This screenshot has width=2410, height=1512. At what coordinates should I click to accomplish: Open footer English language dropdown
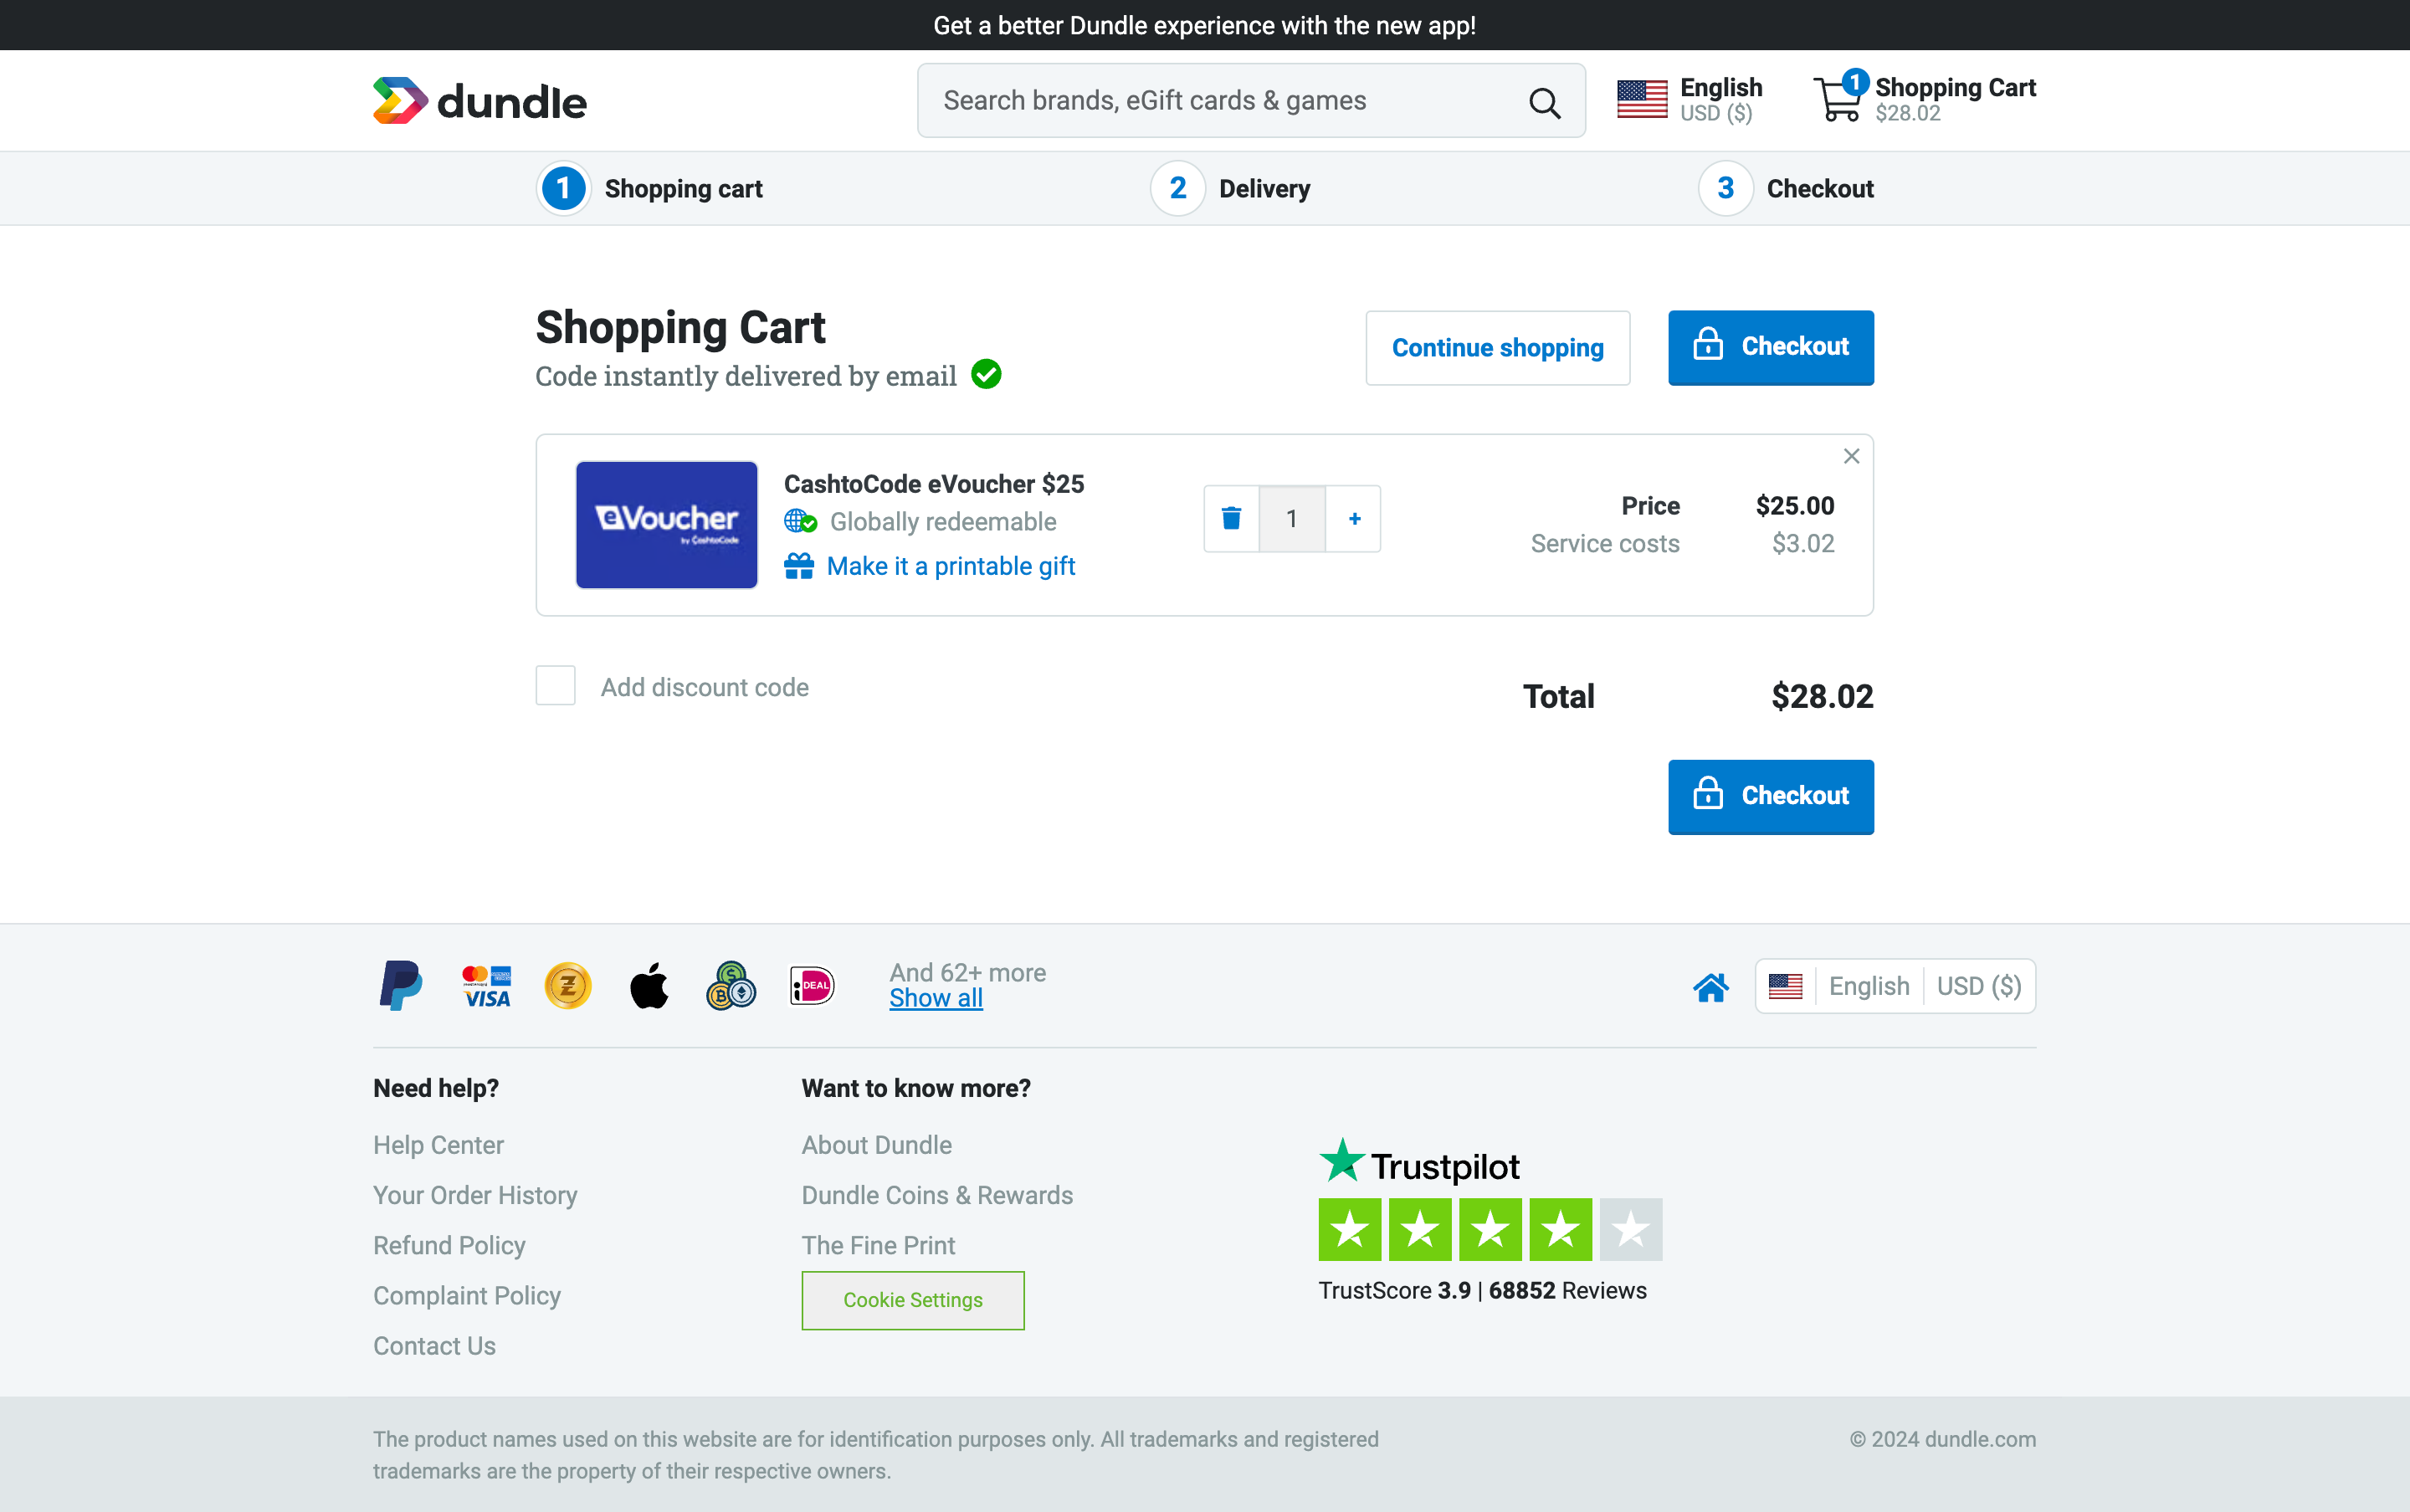pyautogui.click(x=1868, y=986)
